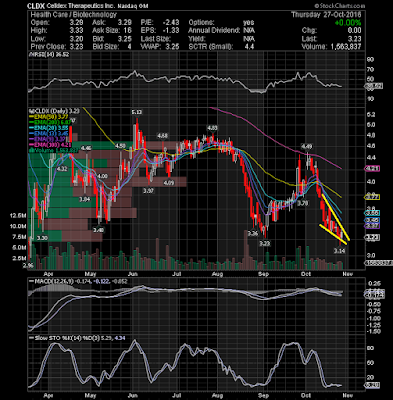
Task: Select the 4.00 price annotation
Action: [x=102, y=176]
